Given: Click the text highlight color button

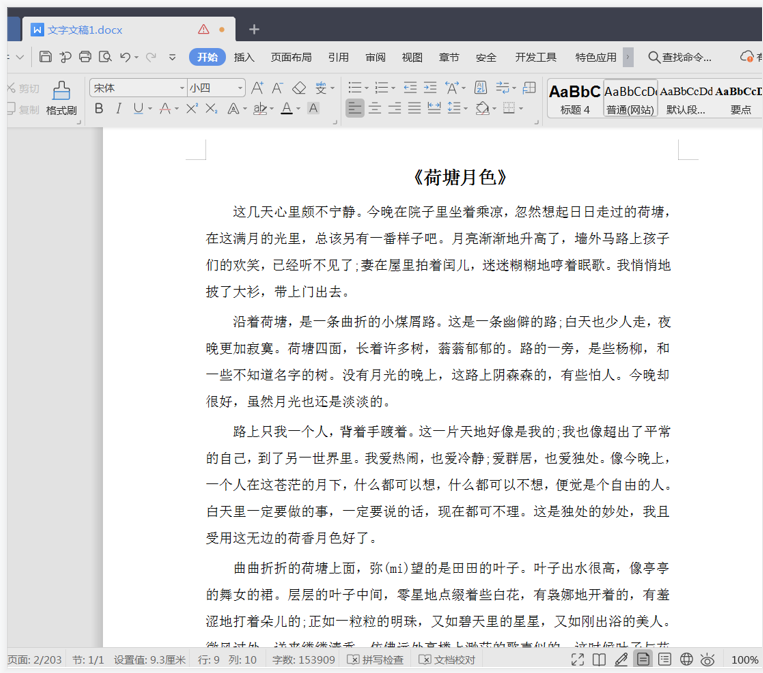Looking at the screenshot, I should tap(260, 108).
